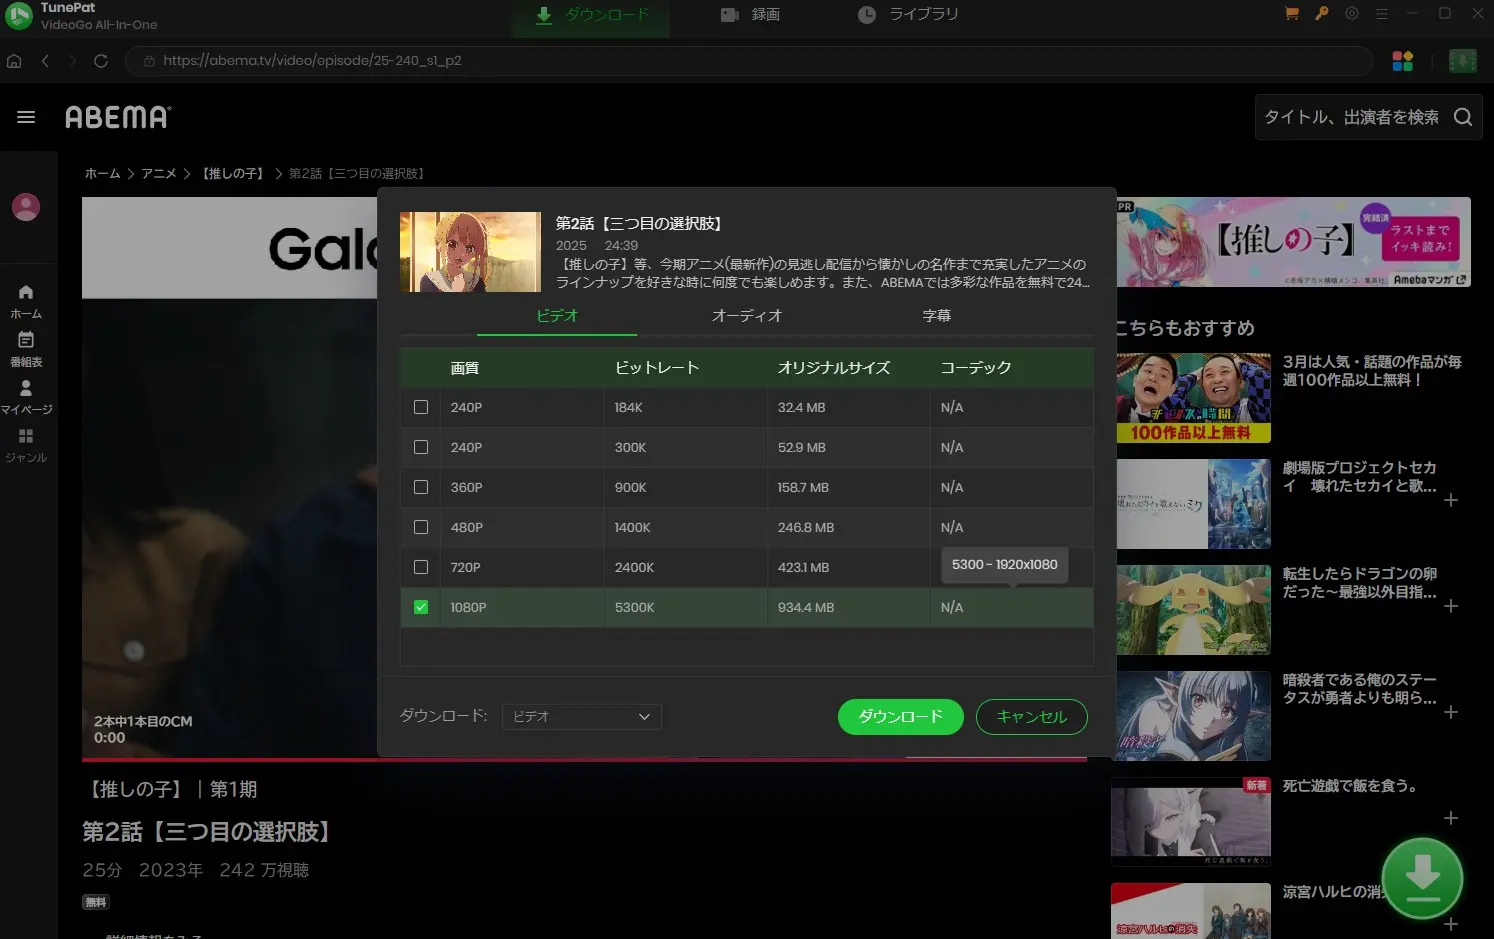
Task: Open 涼宮ハルヒの消失 recommendation thumbnail
Action: point(1193,911)
